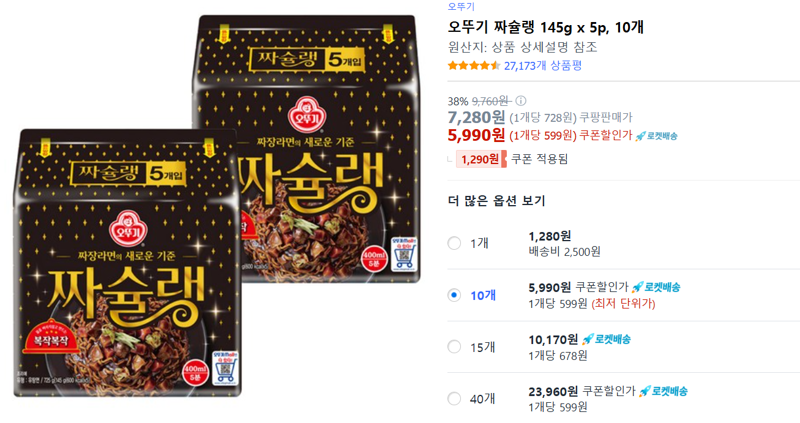Click the 1,290원 coupon tag
Viewport: 800px width, 423px height.
click(x=481, y=159)
